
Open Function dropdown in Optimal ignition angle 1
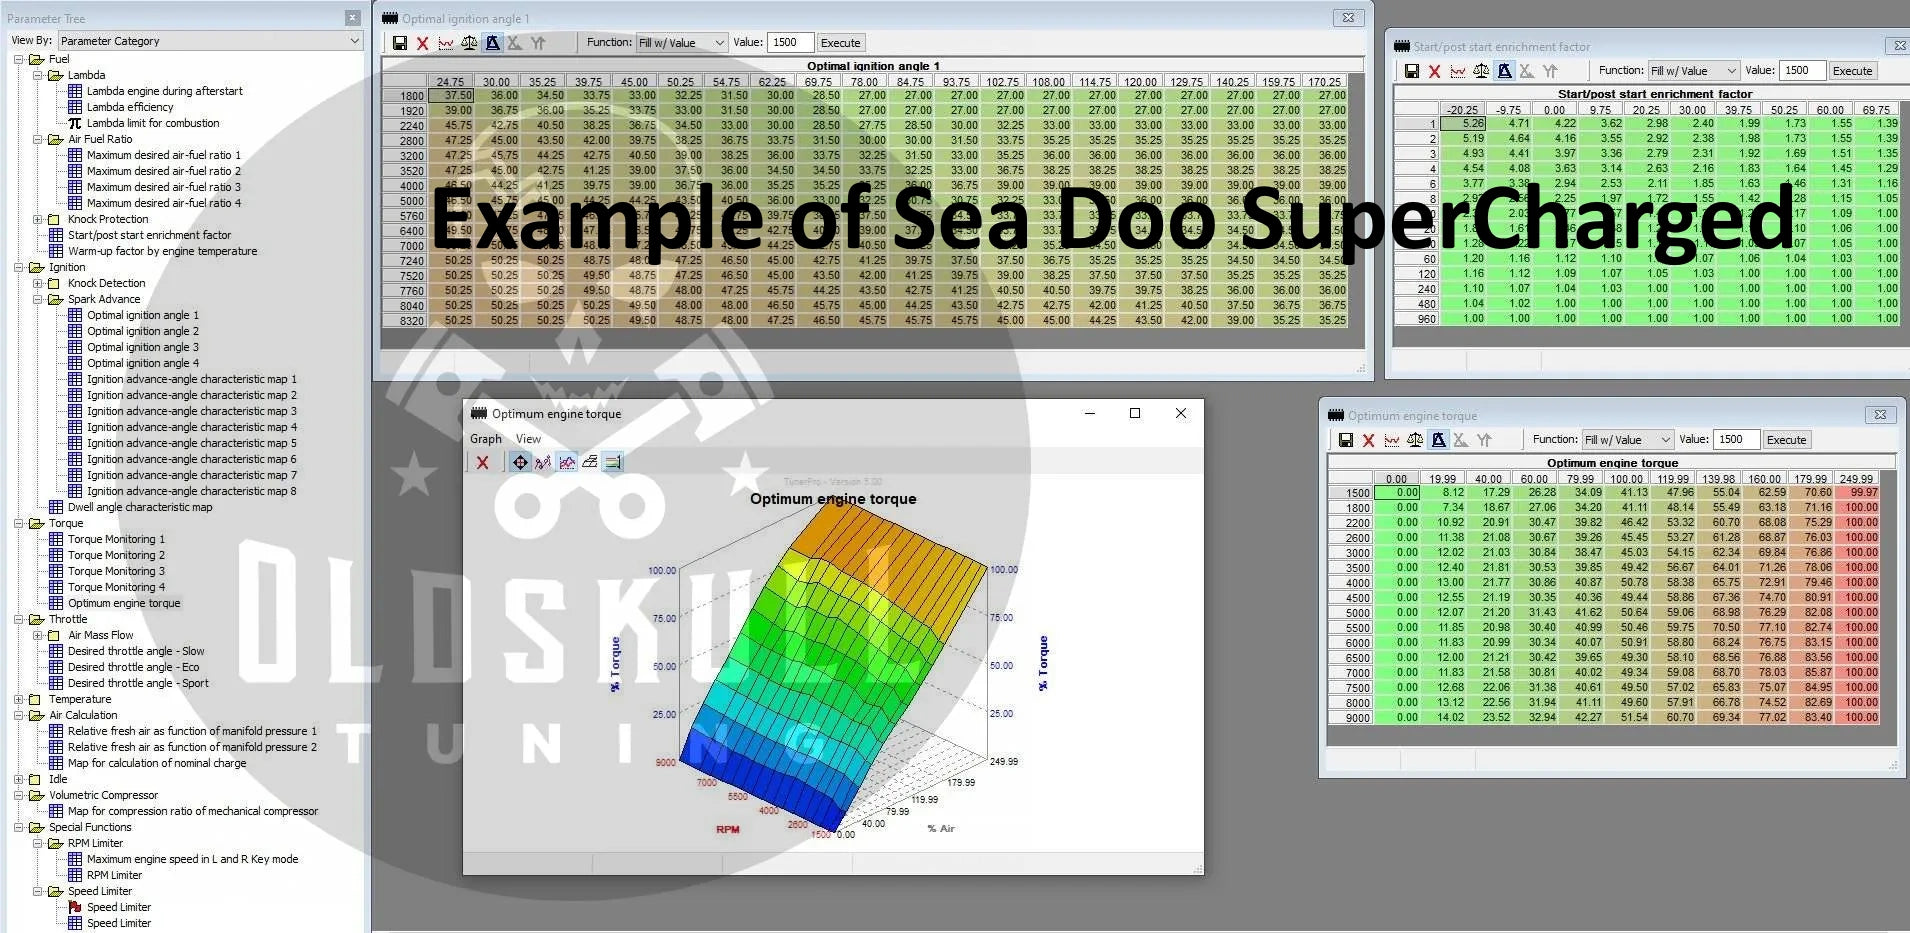pos(681,43)
